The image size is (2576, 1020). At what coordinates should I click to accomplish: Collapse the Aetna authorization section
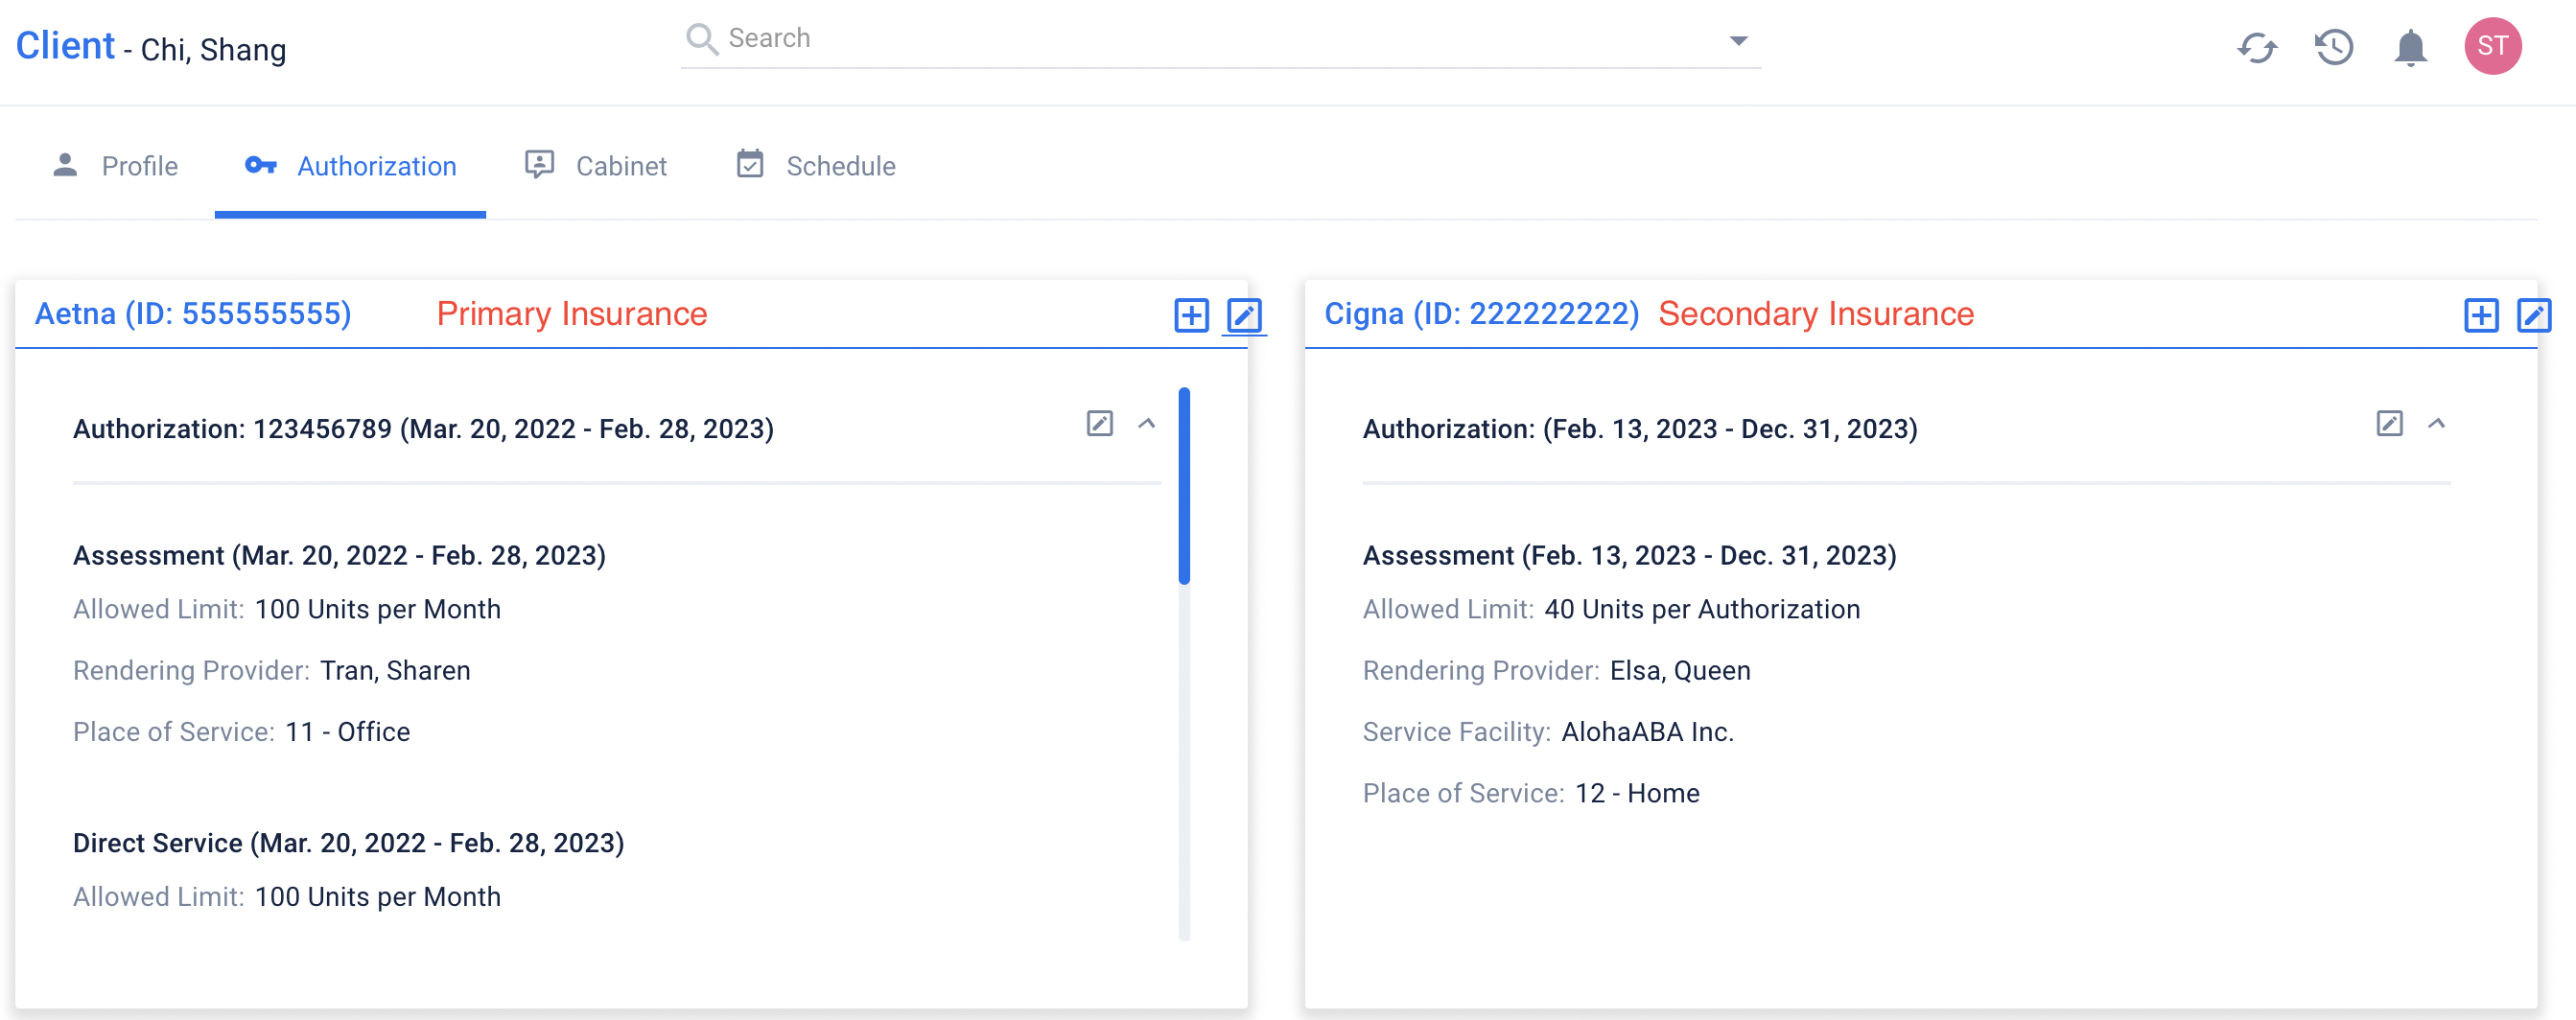click(1148, 424)
